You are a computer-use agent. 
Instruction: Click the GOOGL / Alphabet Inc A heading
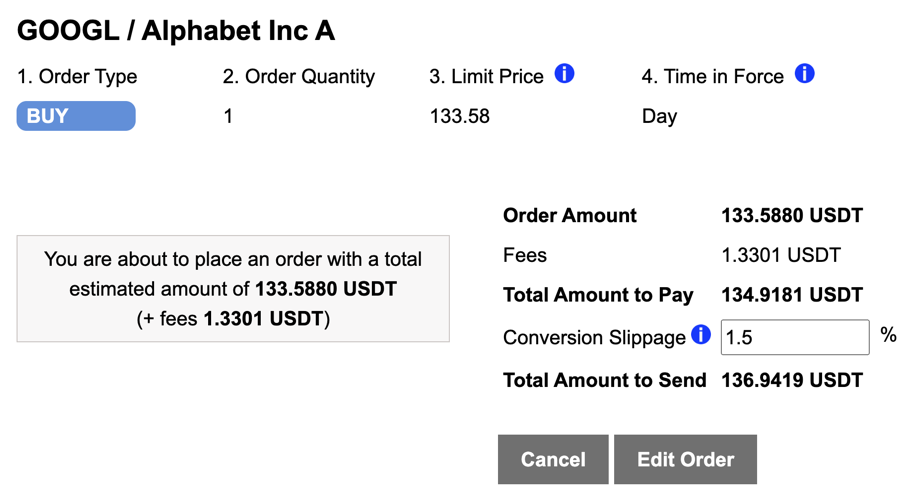(x=176, y=31)
